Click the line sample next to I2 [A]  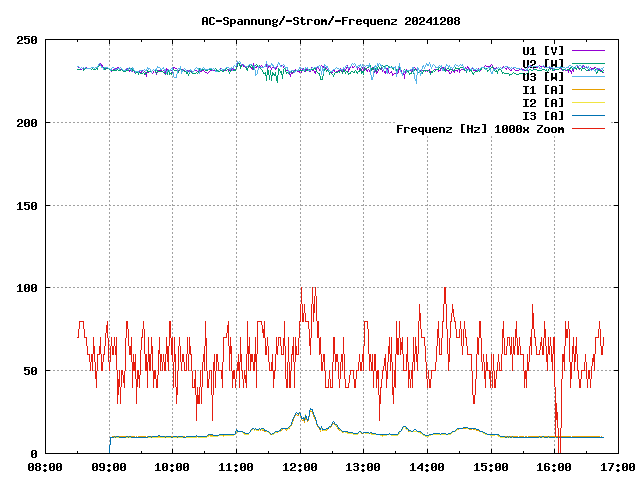pyautogui.click(x=588, y=102)
